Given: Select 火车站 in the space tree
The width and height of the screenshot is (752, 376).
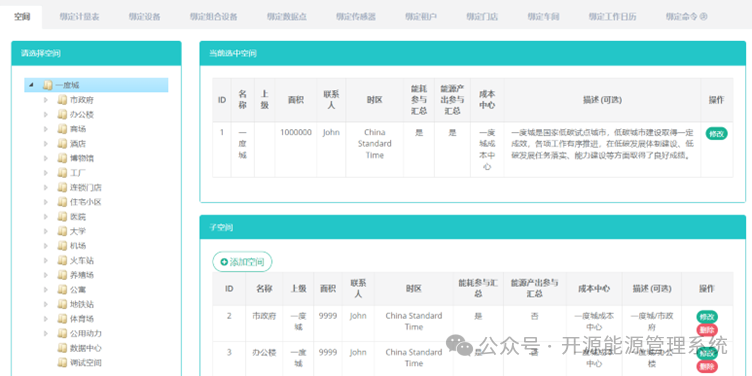Looking at the screenshot, I should [x=82, y=260].
